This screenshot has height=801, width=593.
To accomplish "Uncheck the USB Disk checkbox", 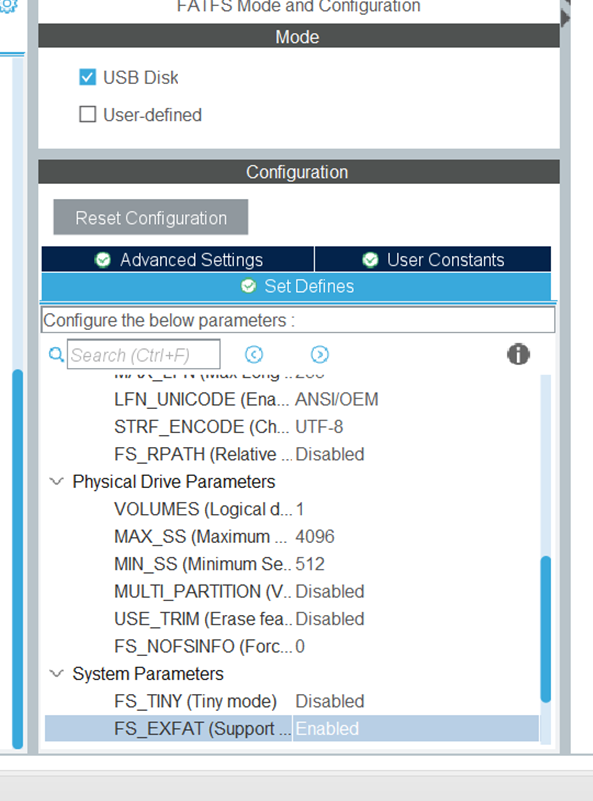I will click(87, 77).
